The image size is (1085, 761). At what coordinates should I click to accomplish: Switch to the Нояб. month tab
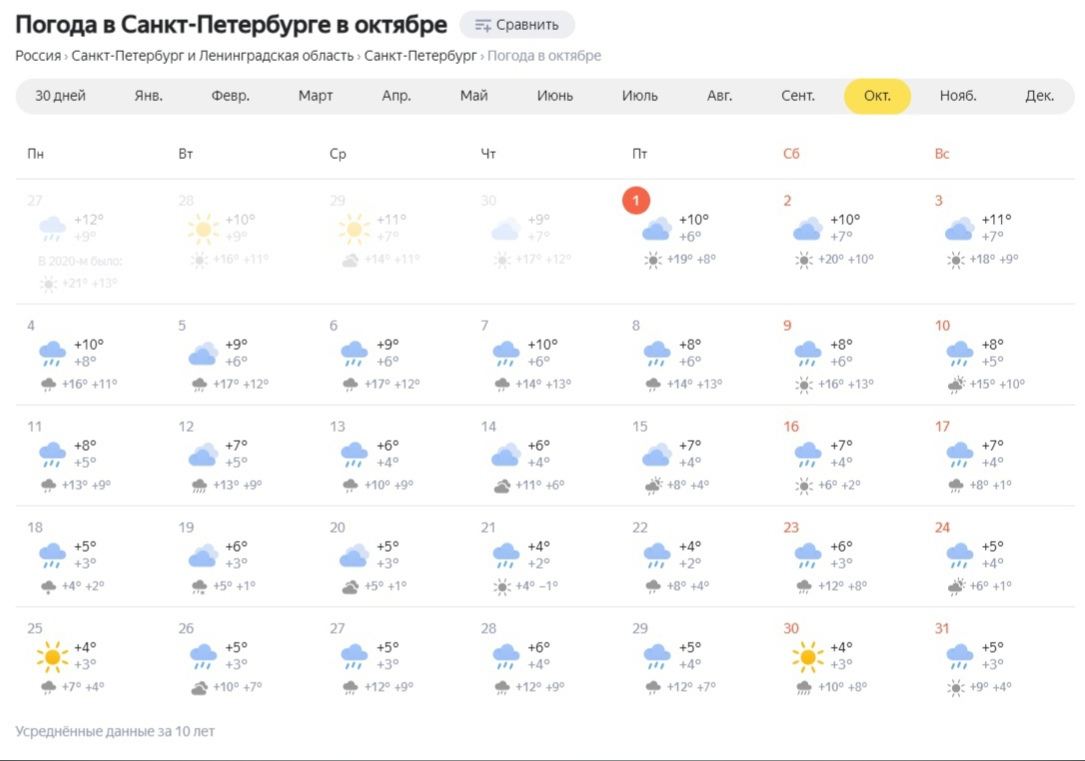click(958, 96)
